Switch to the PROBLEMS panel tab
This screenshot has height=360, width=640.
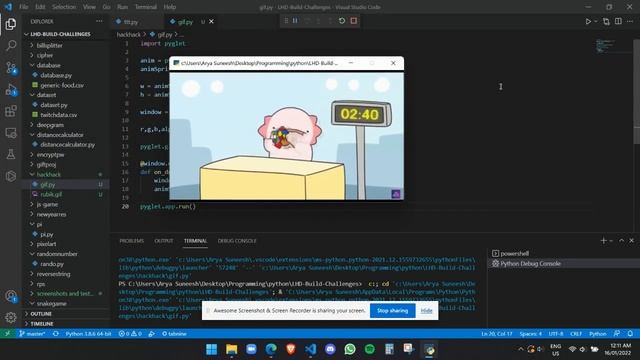pyautogui.click(x=131, y=241)
